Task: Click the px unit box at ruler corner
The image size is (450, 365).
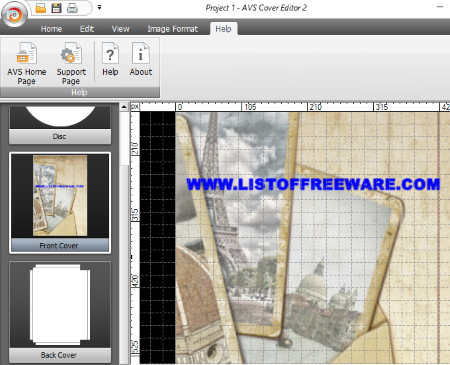Action: (135, 107)
